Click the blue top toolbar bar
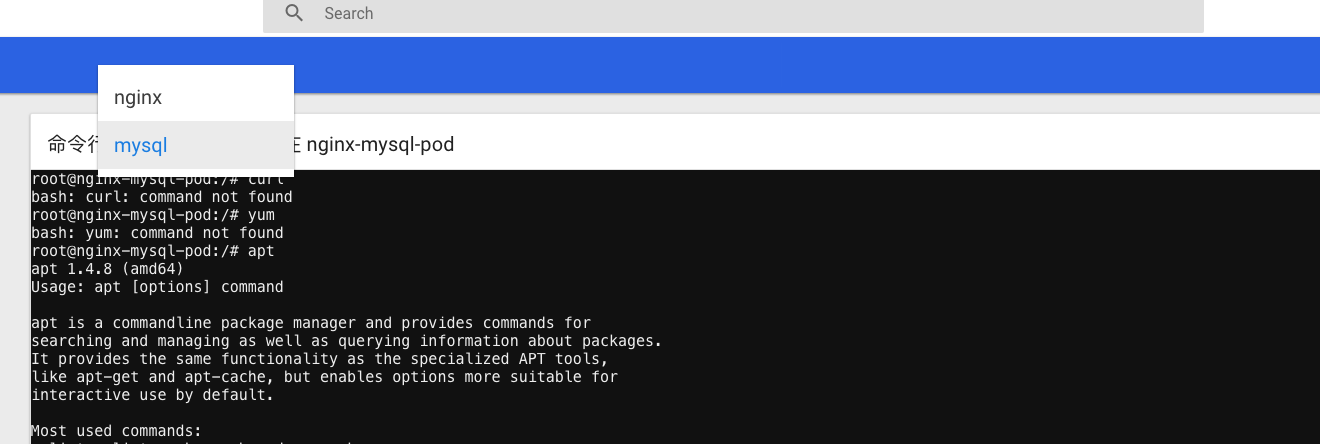The height and width of the screenshot is (444, 1320). pyautogui.click(x=660, y=65)
